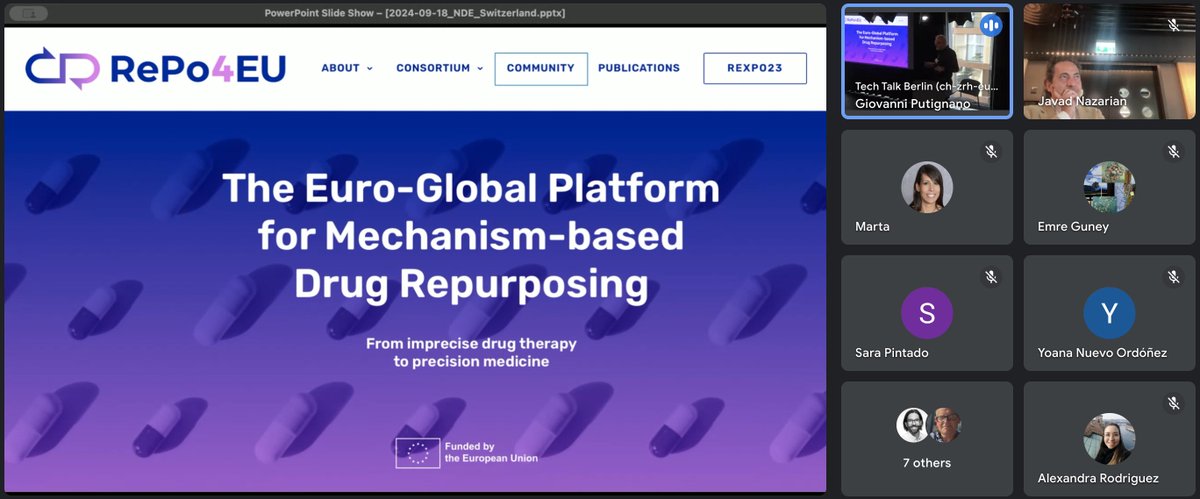Click Alexandra Rodriguez's profile avatar
This screenshot has width=1200, height=499.
[x=1109, y=439]
